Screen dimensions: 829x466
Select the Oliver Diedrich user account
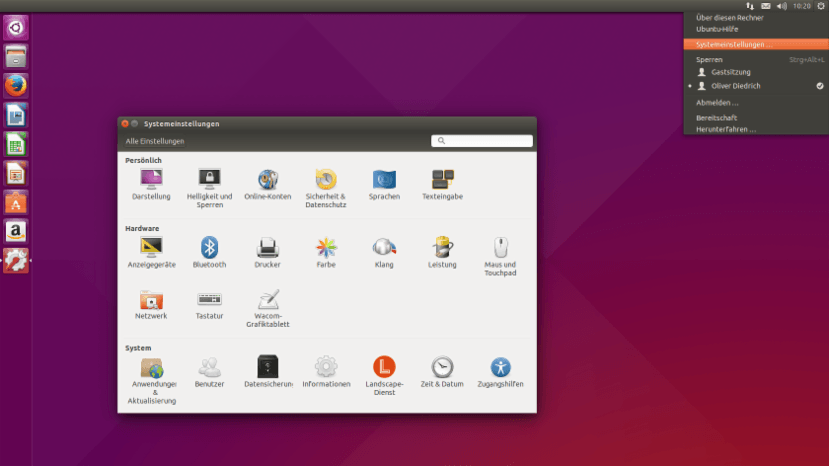coord(735,86)
